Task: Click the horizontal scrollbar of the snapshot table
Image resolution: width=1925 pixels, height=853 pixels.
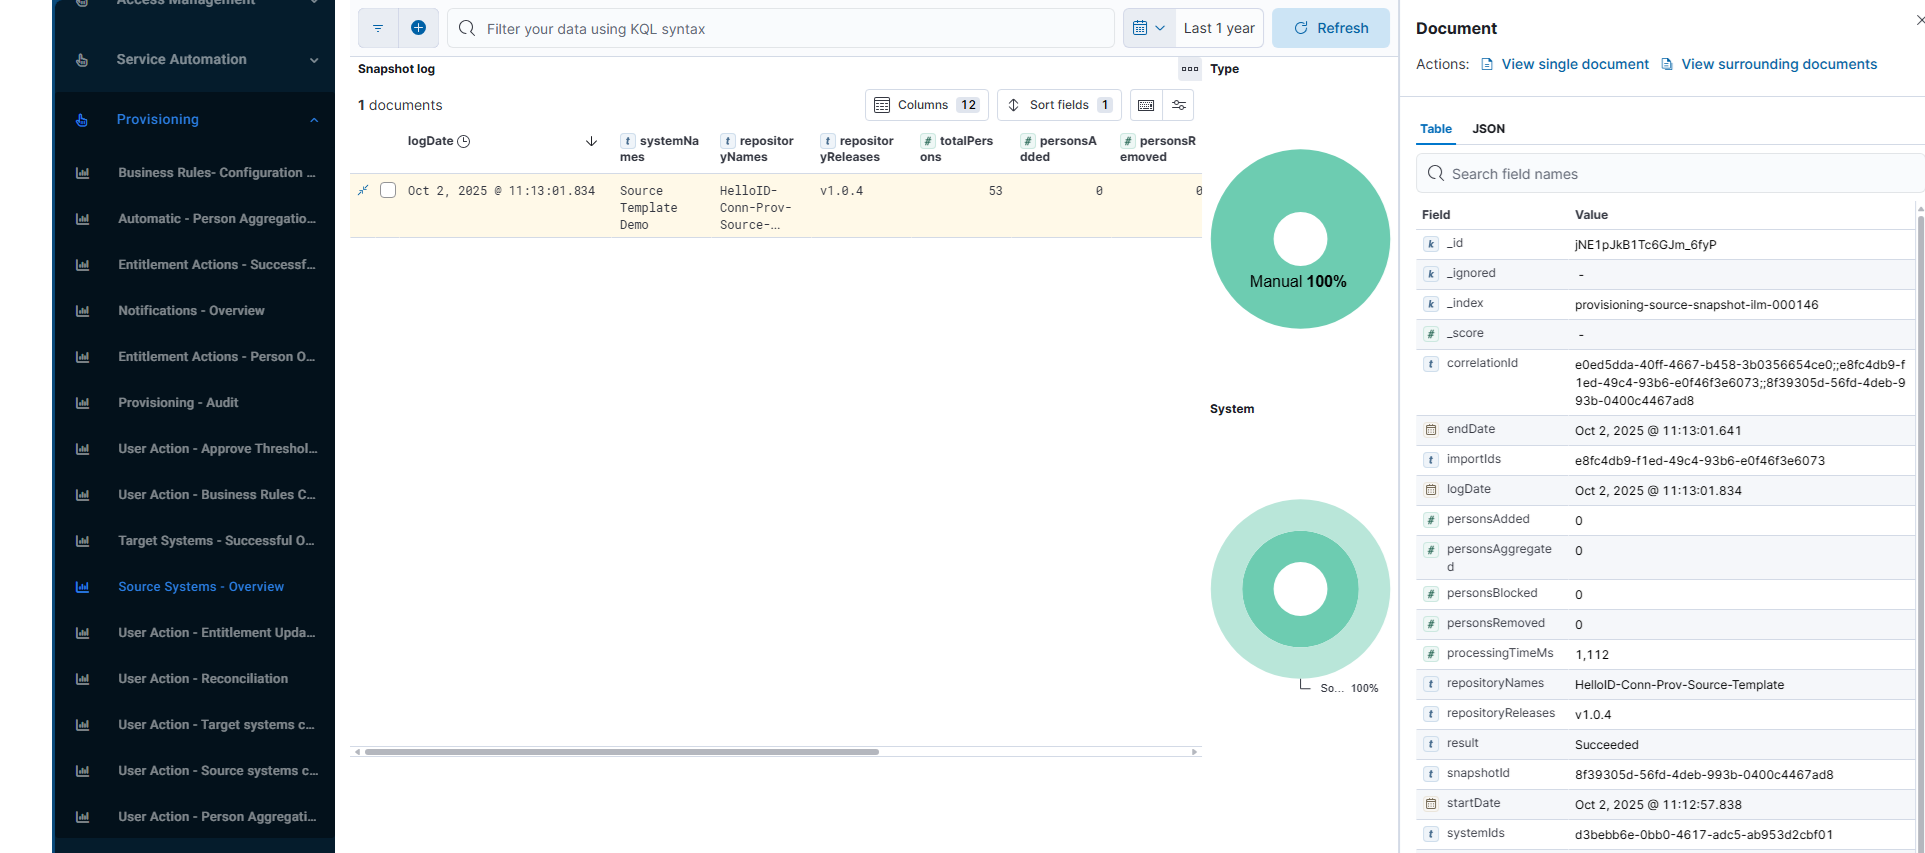Action: click(x=621, y=751)
